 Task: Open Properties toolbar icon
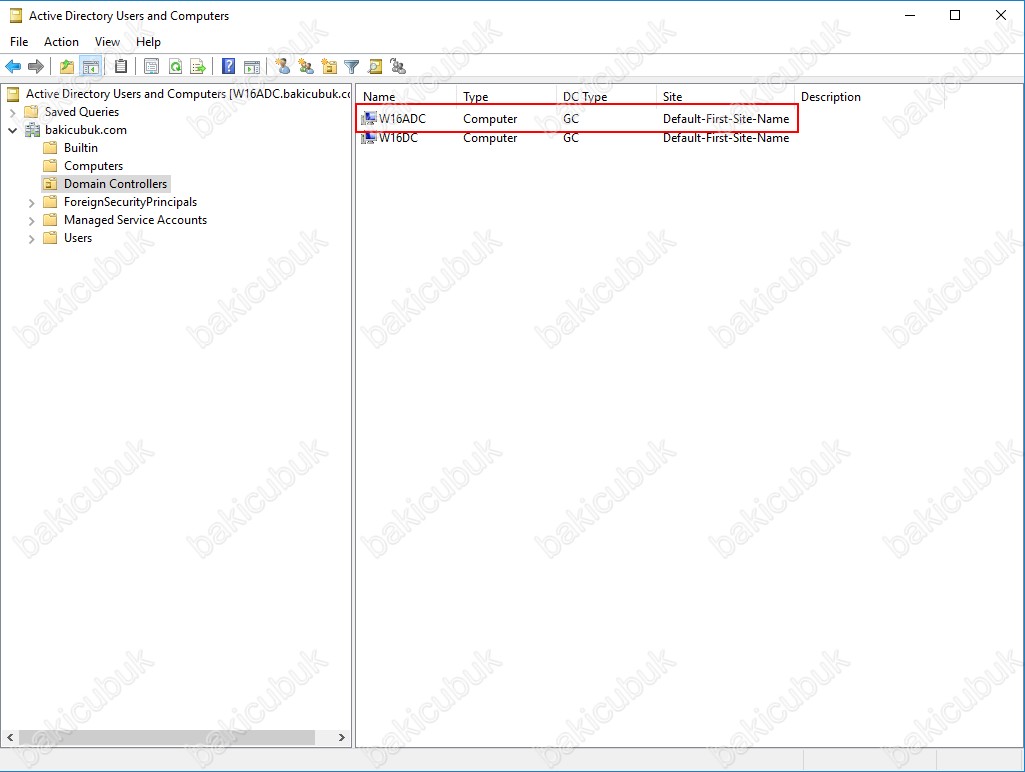pos(152,66)
